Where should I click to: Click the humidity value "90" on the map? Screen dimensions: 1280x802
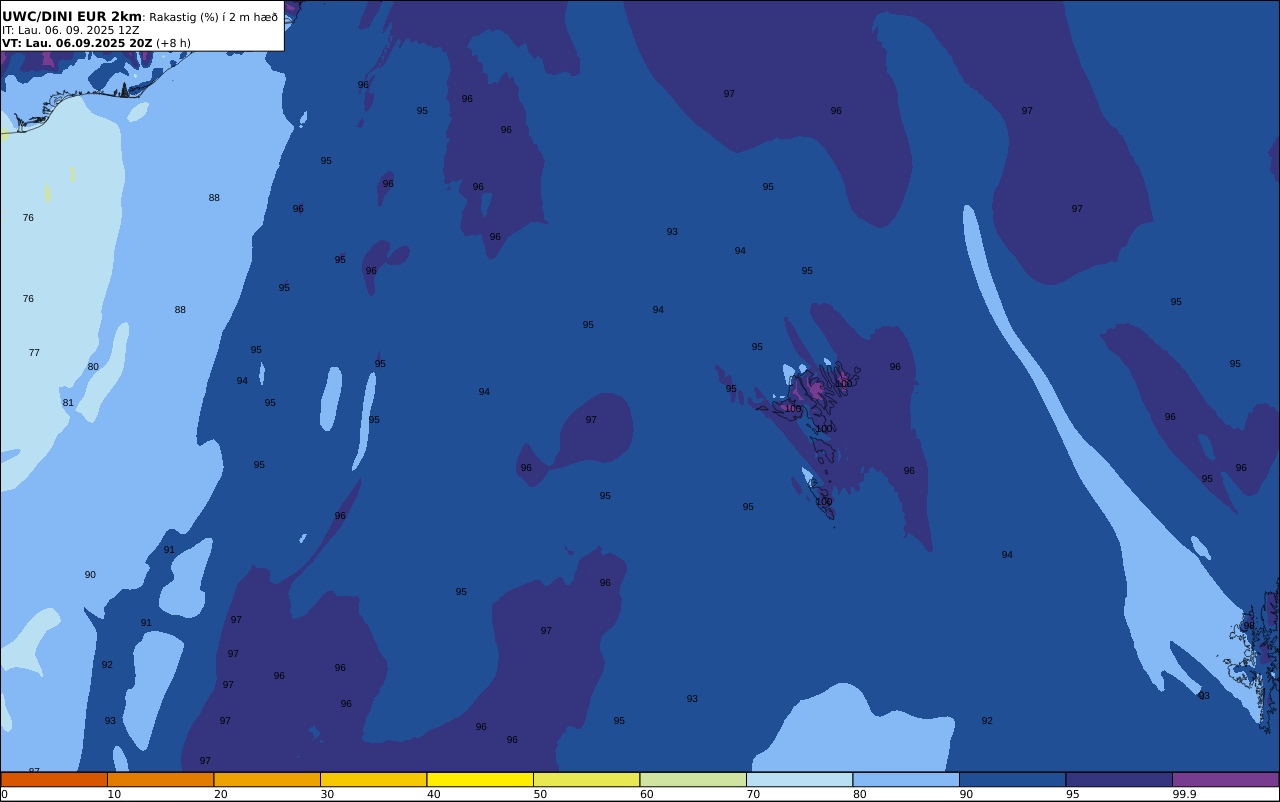90,575
